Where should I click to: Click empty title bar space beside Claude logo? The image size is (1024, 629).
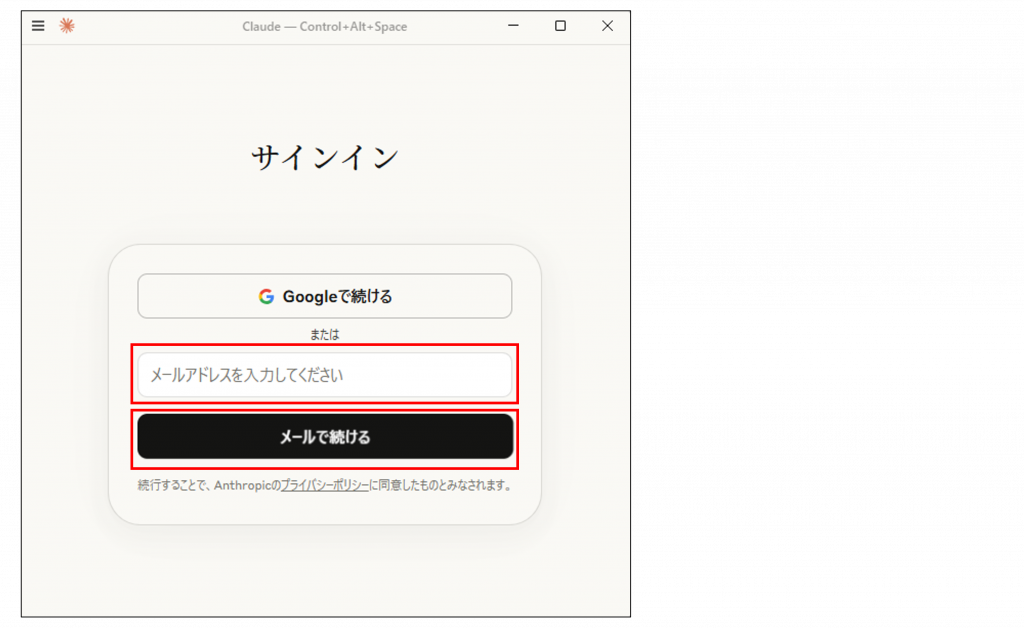(150, 26)
